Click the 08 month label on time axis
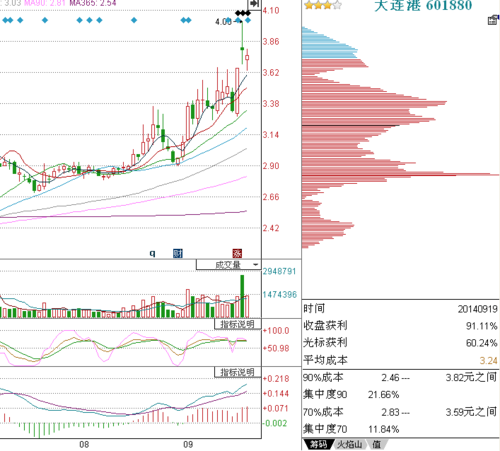Screen dimensions: 500x451 tap(84, 445)
